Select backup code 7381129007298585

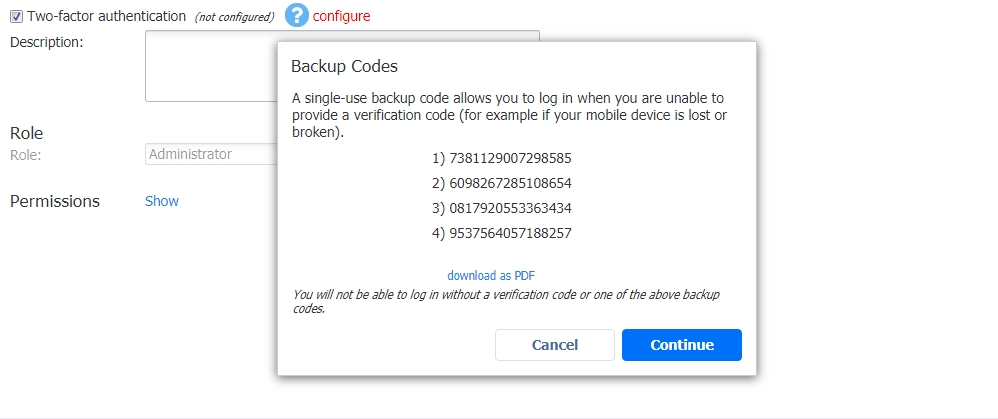pos(510,158)
